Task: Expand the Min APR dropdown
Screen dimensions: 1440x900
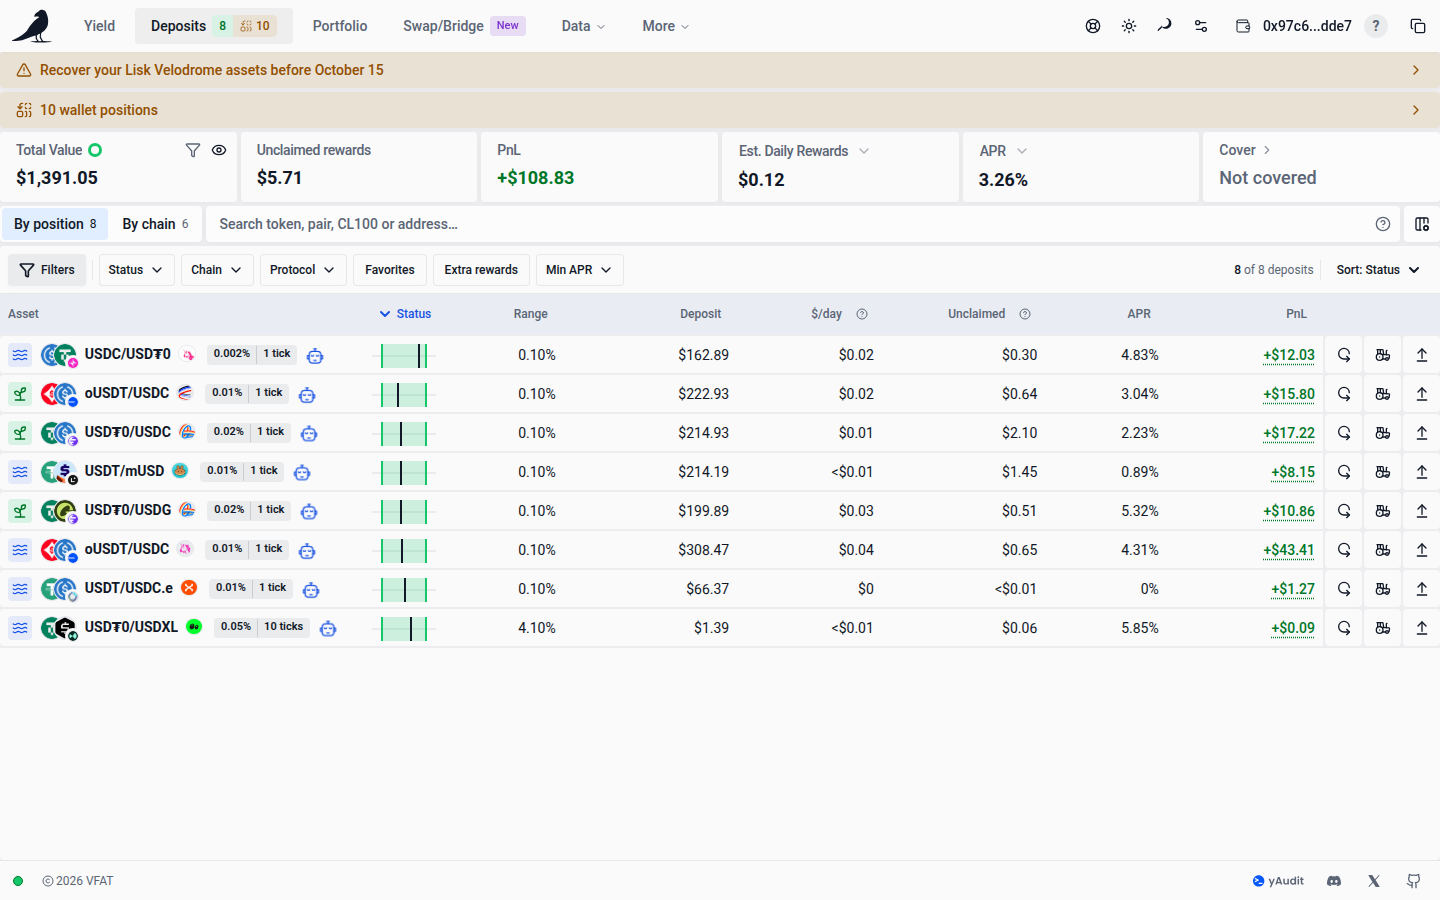Action: (x=579, y=270)
